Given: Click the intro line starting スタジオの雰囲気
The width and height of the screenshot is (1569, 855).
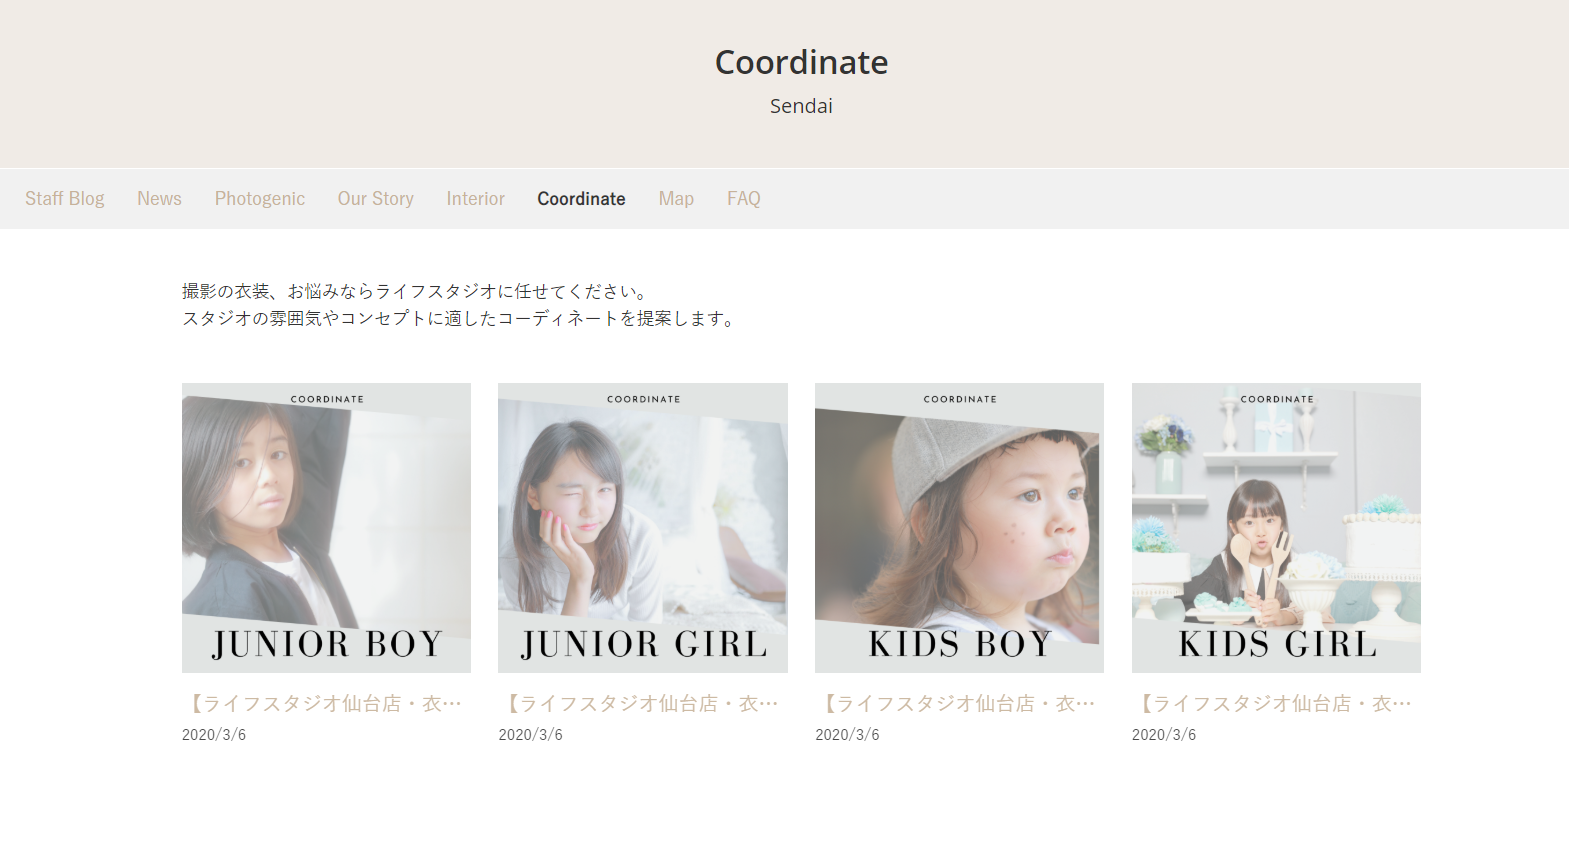Looking at the screenshot, I should coord(461,318).
